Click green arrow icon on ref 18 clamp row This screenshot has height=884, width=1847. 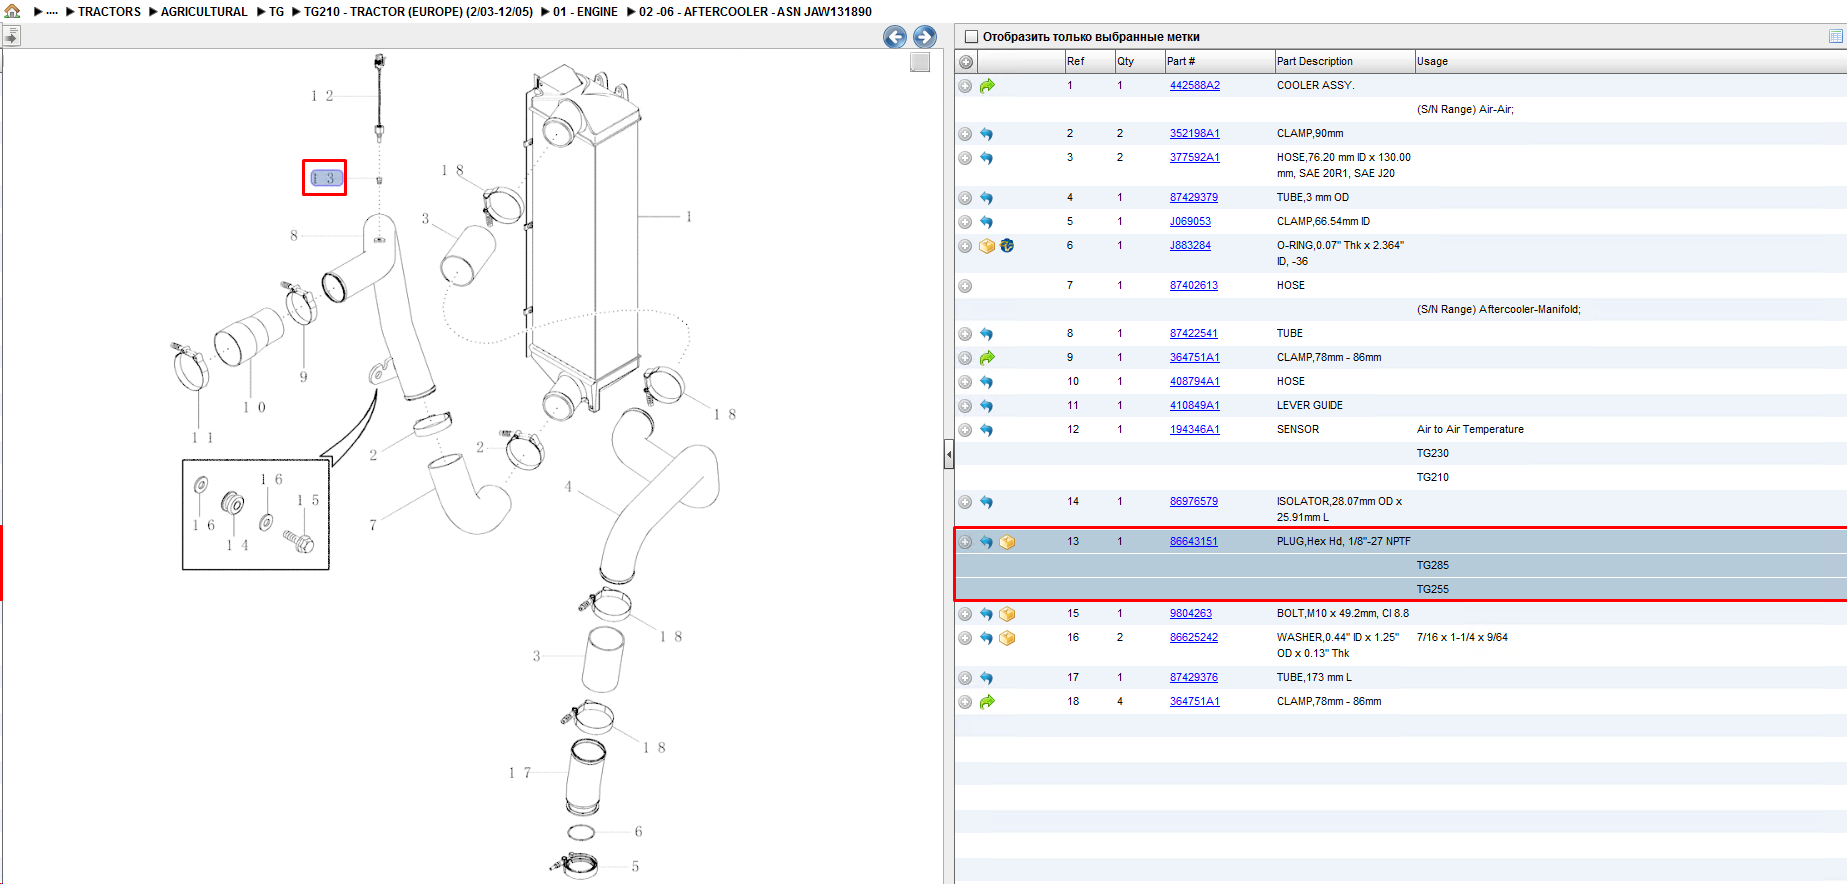(987, 702)
